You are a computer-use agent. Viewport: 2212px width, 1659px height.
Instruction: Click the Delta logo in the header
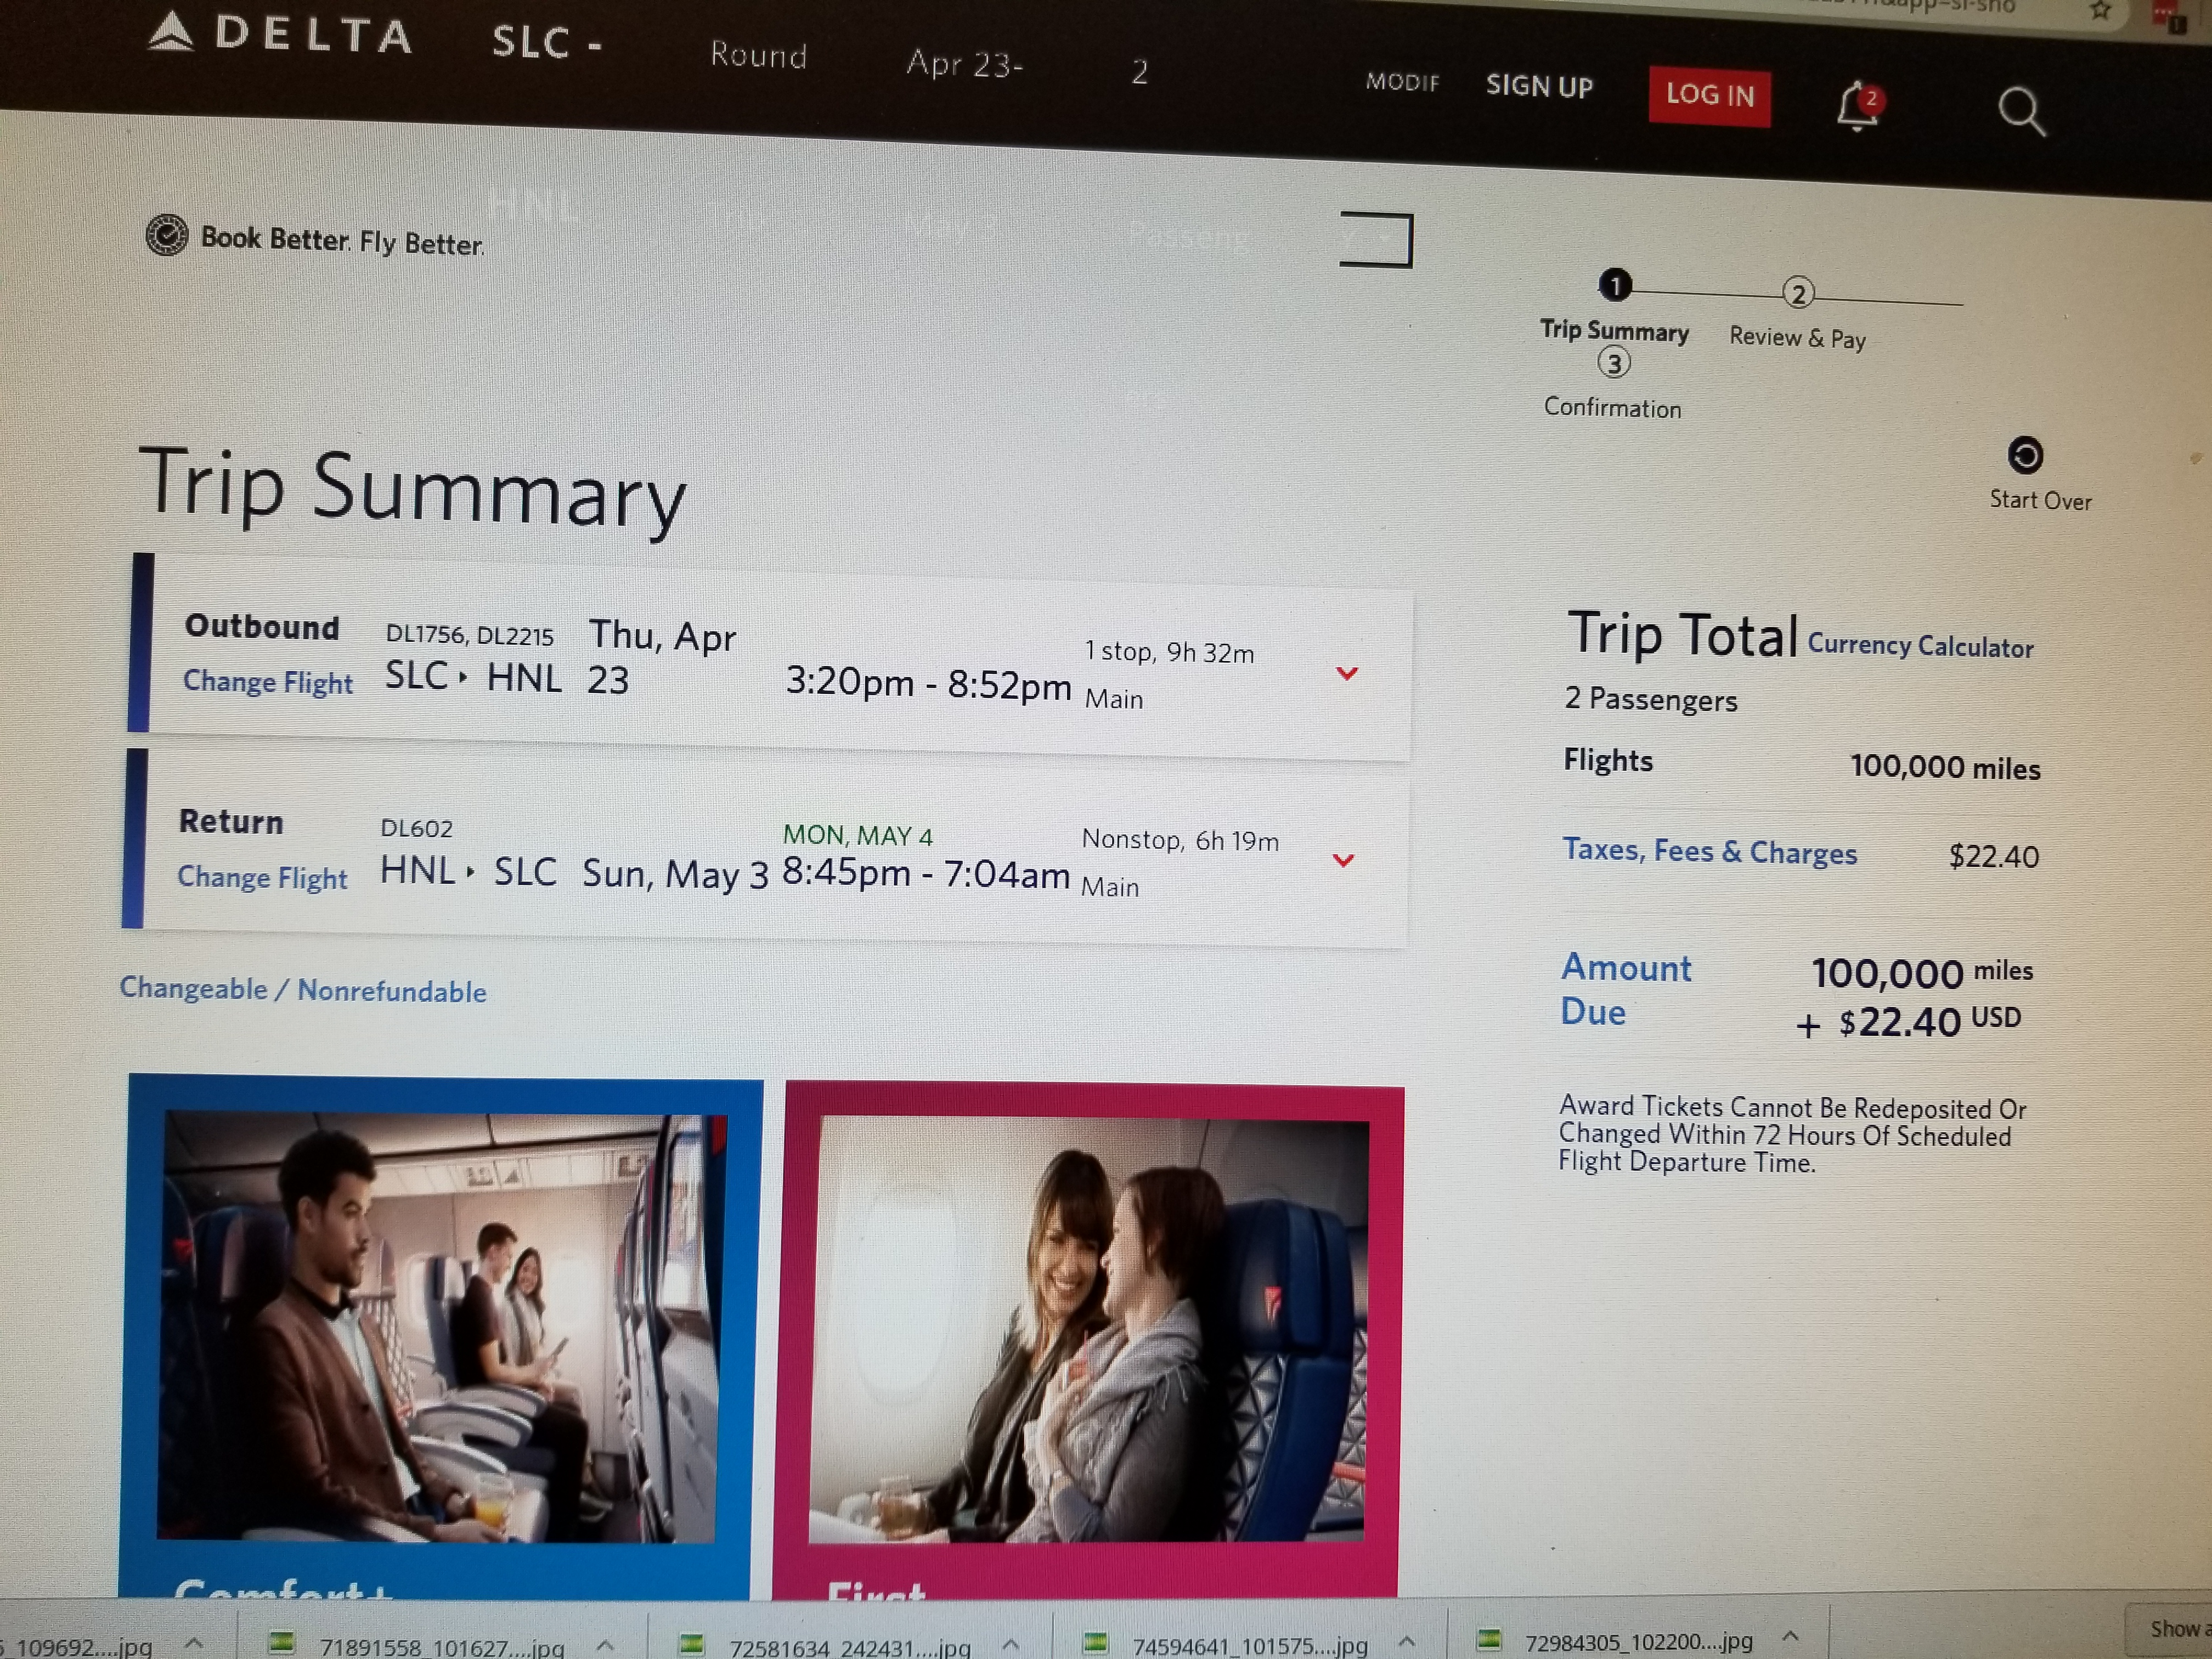279,34
